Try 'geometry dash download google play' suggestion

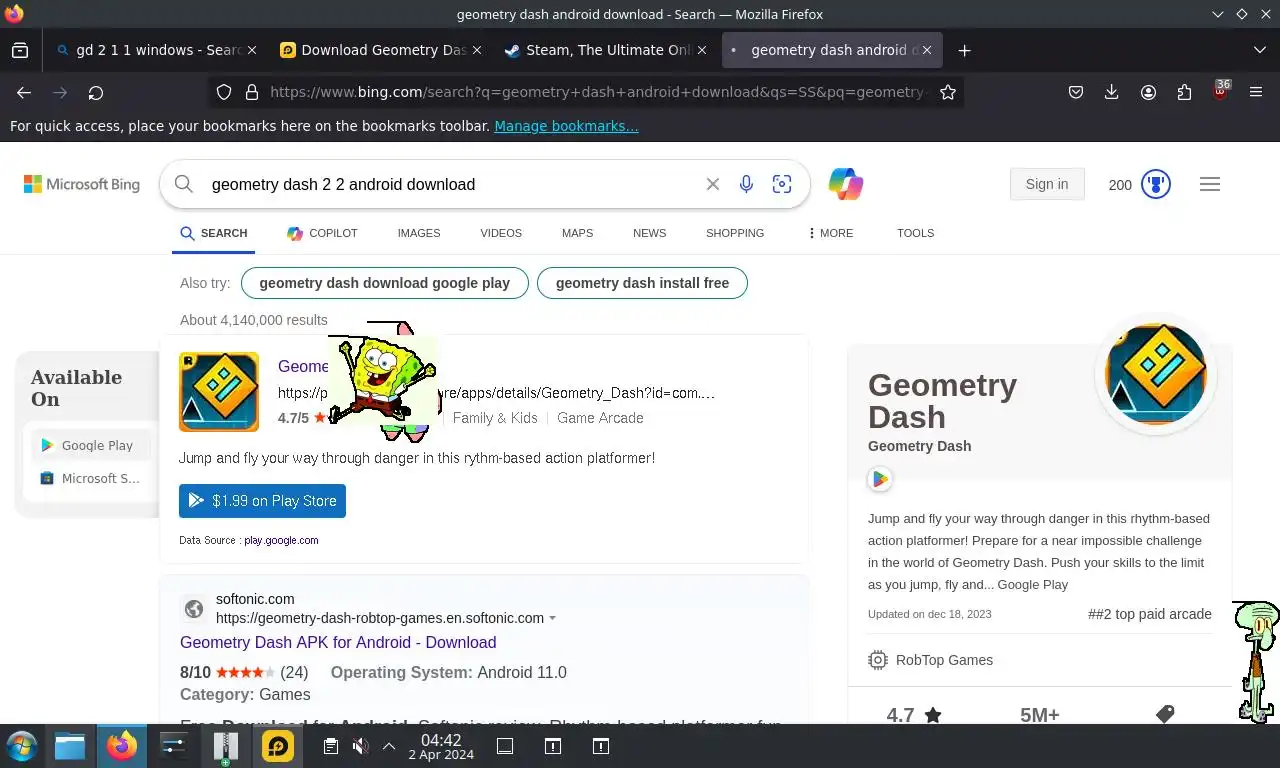(384, 283)
